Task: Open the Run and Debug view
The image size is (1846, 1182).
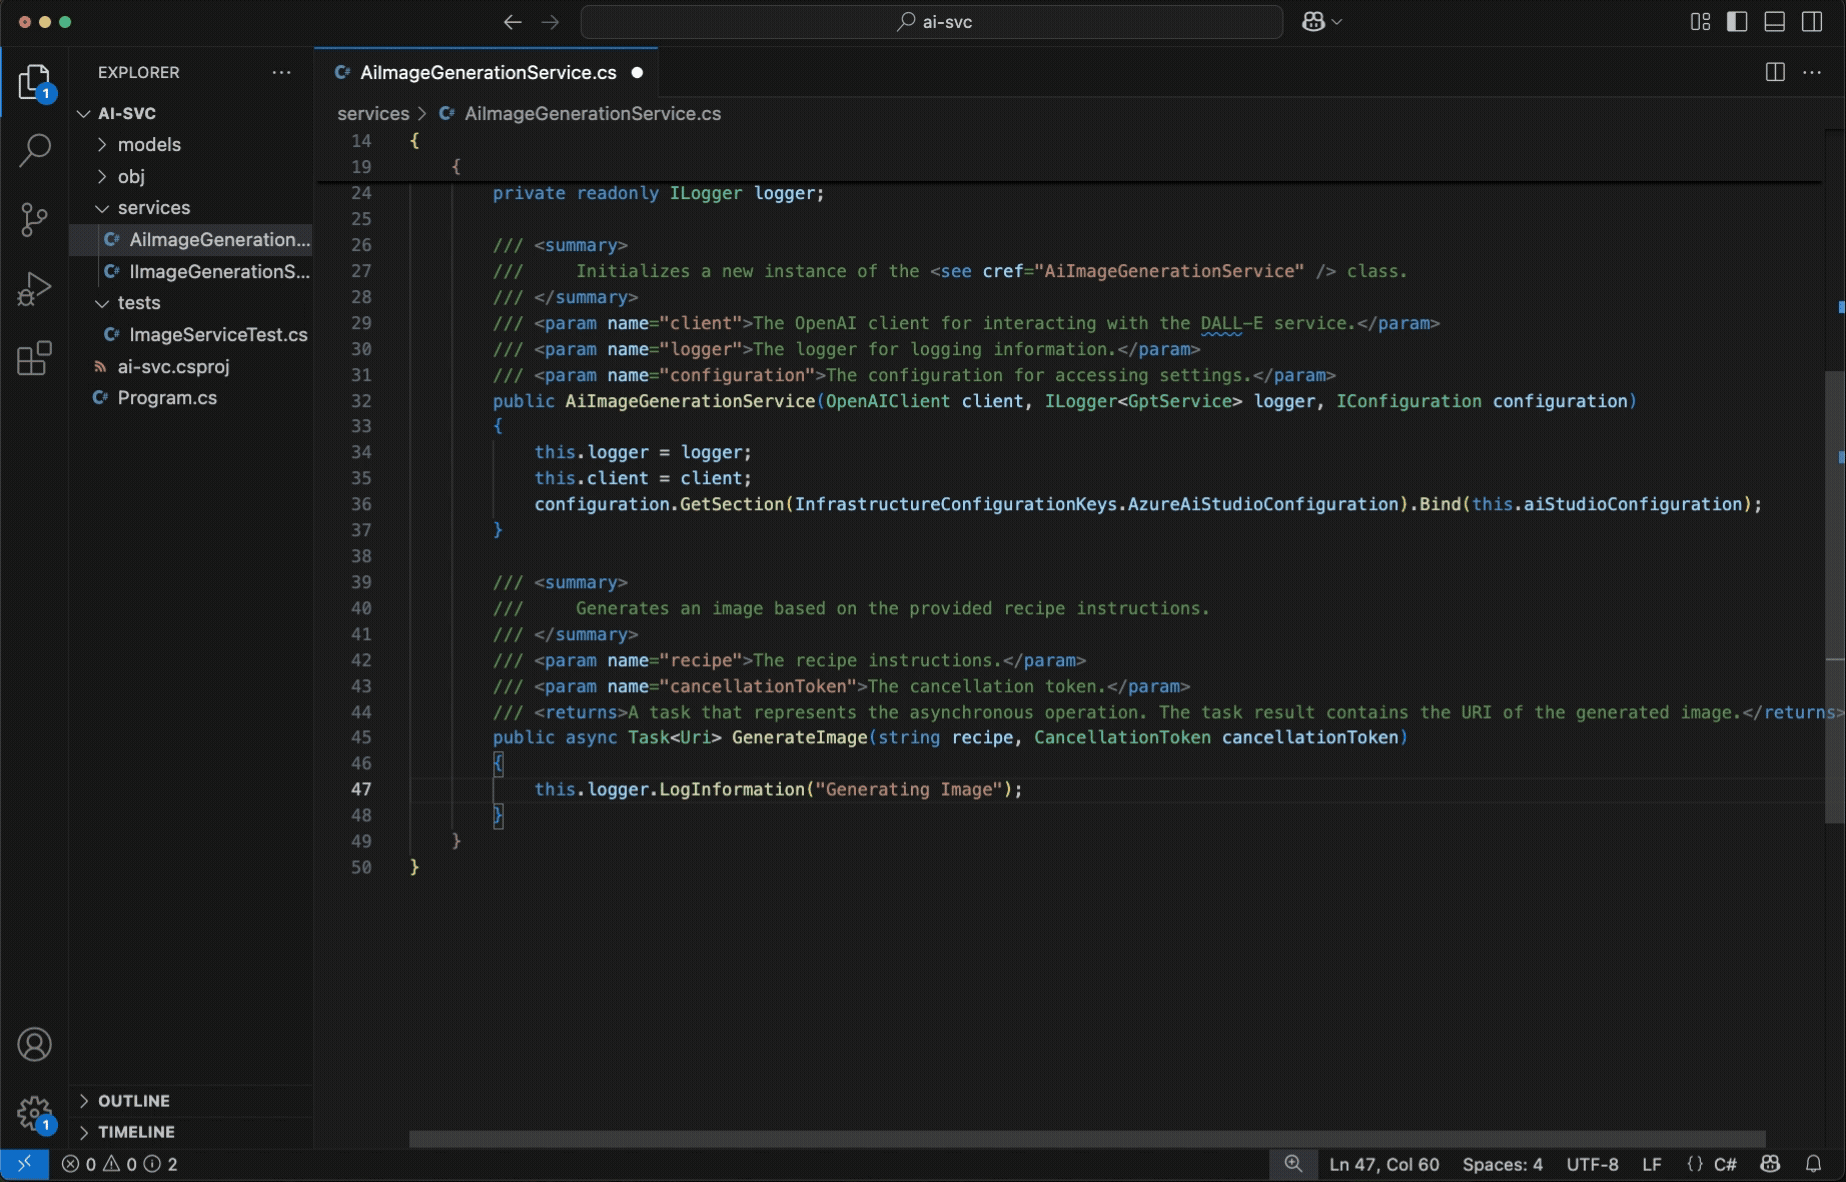Action: (x=35, y=288)
